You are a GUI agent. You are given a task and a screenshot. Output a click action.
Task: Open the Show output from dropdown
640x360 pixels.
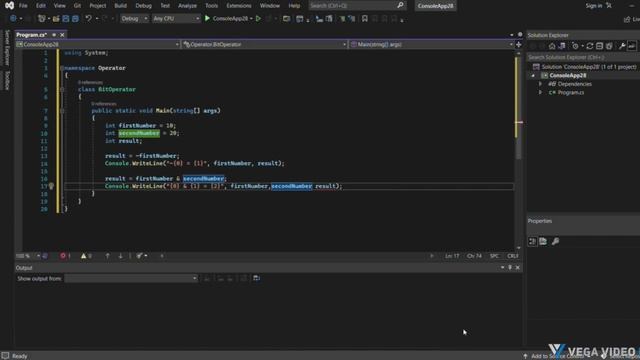[x=131, y=278]
